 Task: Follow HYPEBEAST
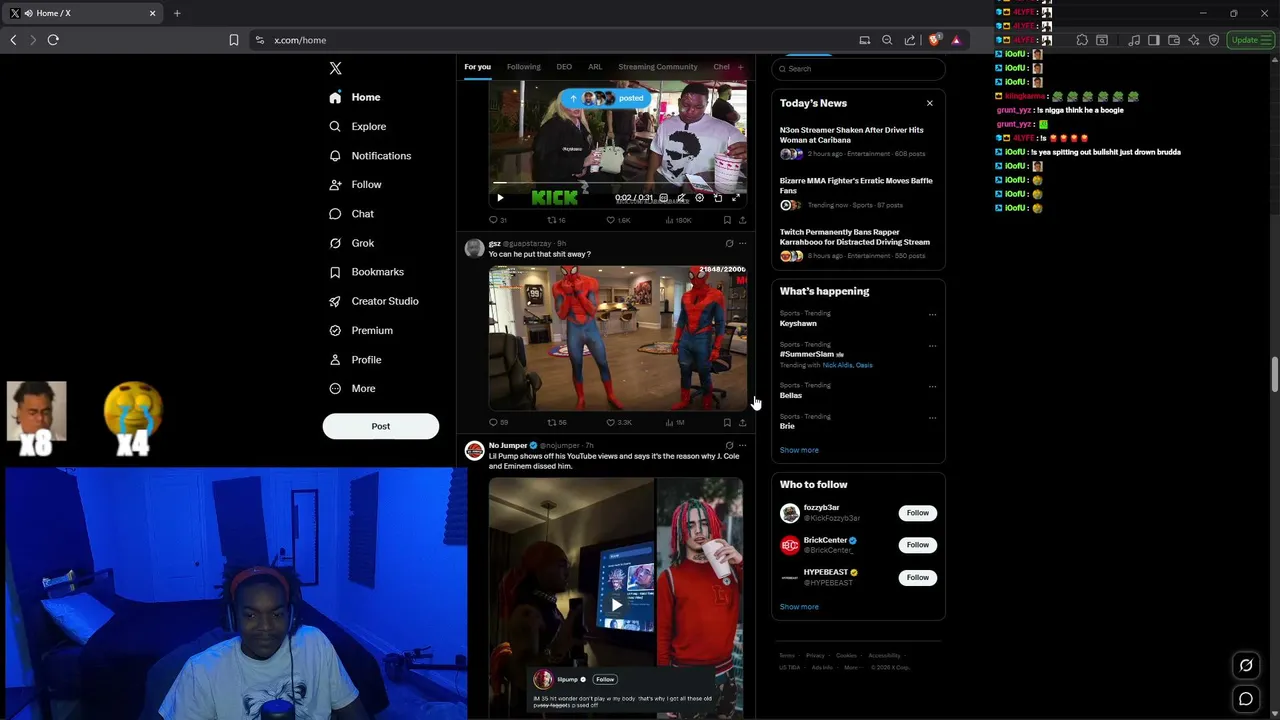coord(918,577)
